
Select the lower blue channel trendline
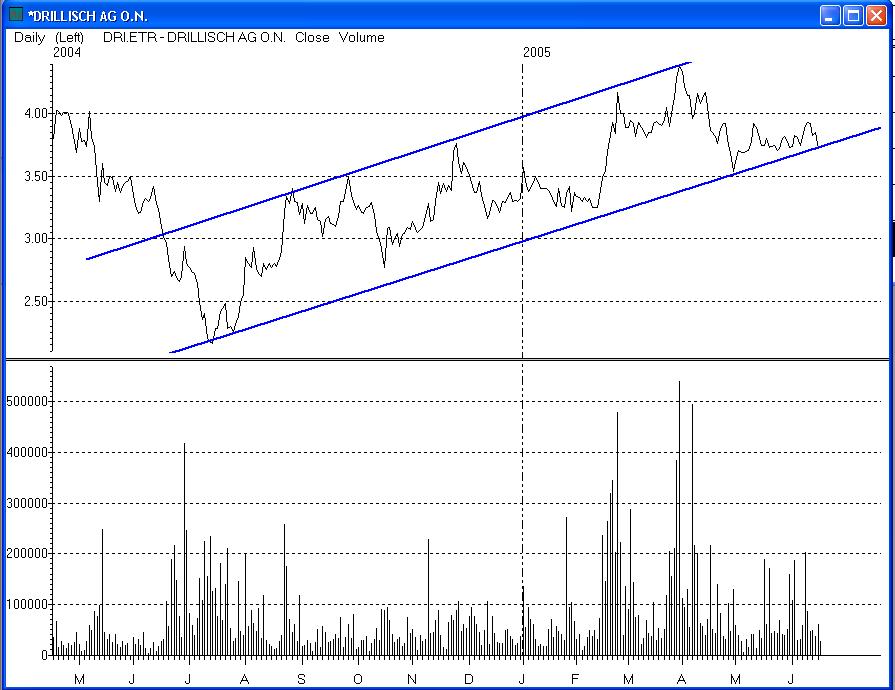(x=525, y=240)
